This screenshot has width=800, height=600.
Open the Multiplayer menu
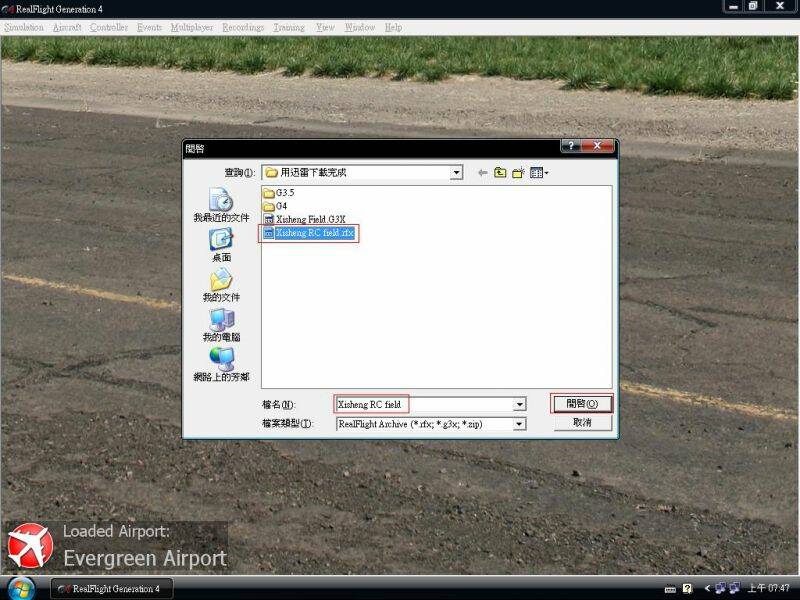pyautogui.click(x=192, y=28)
